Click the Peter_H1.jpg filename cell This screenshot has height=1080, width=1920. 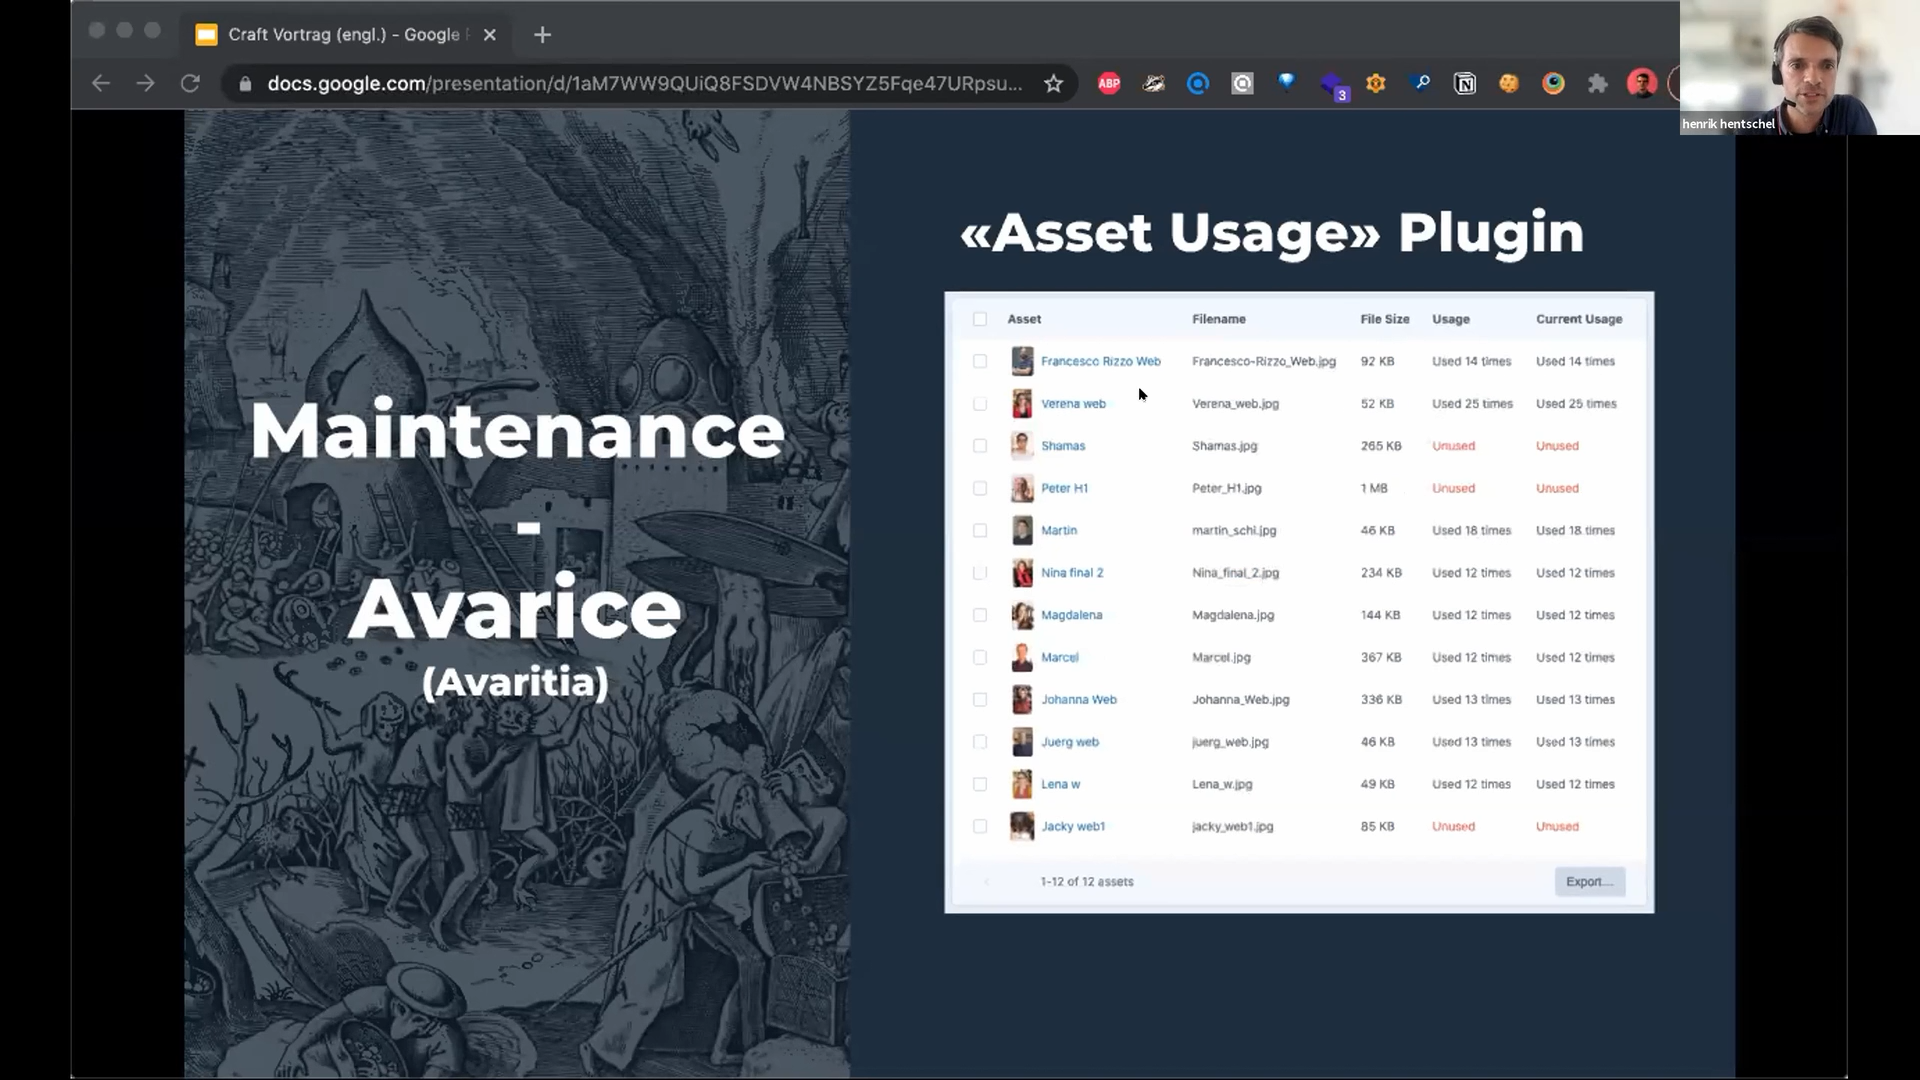point(1226,488)
